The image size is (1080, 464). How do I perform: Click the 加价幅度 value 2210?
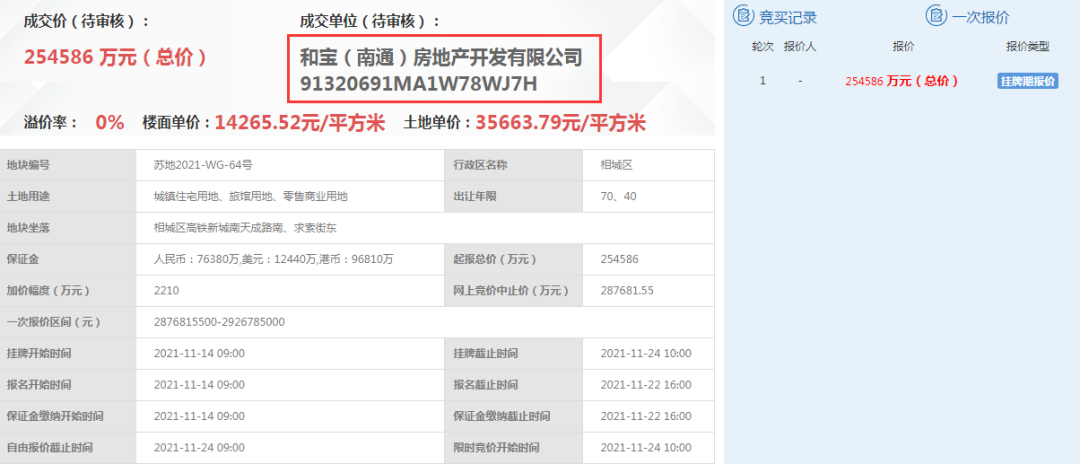pos(167,291)
